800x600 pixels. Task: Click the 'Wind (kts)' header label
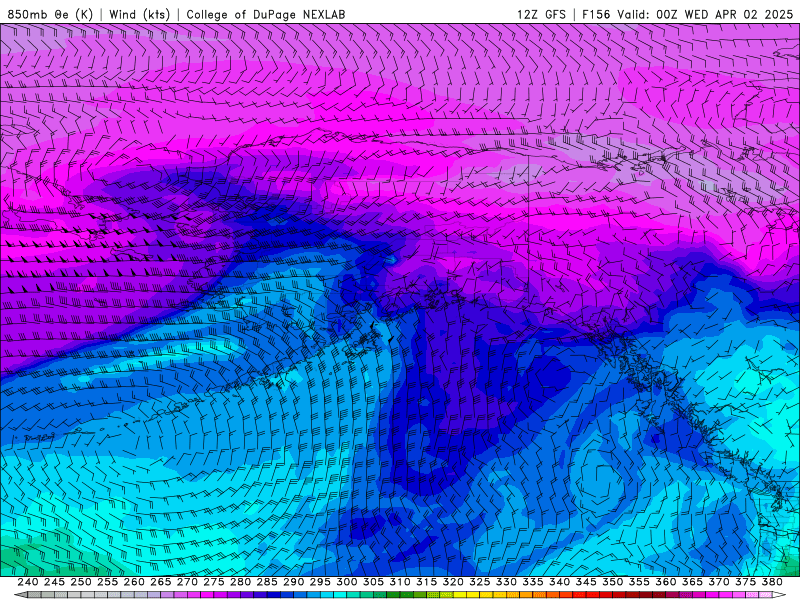[139, 14]
